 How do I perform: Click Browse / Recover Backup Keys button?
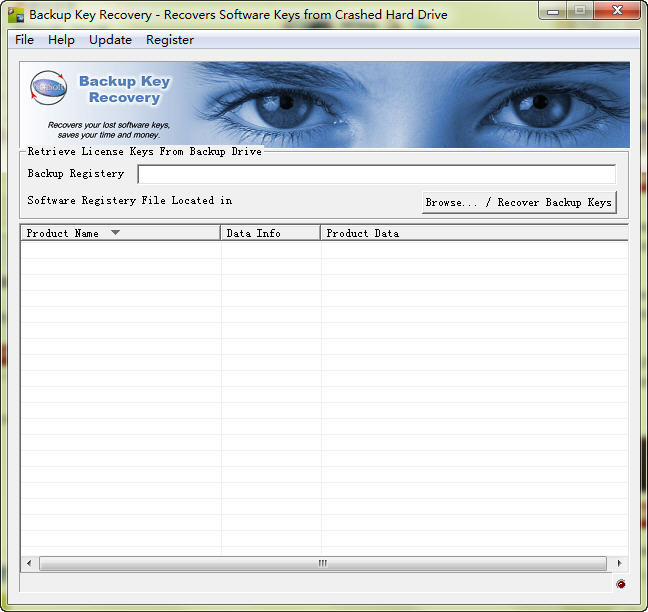point(519,202)
